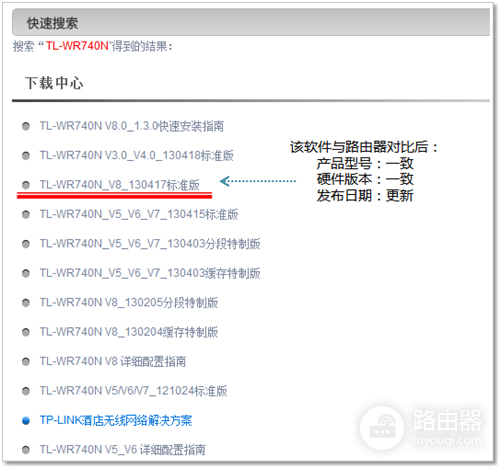Open TP-LINK酒店无线网络解决方案 link

pos(116,420)
